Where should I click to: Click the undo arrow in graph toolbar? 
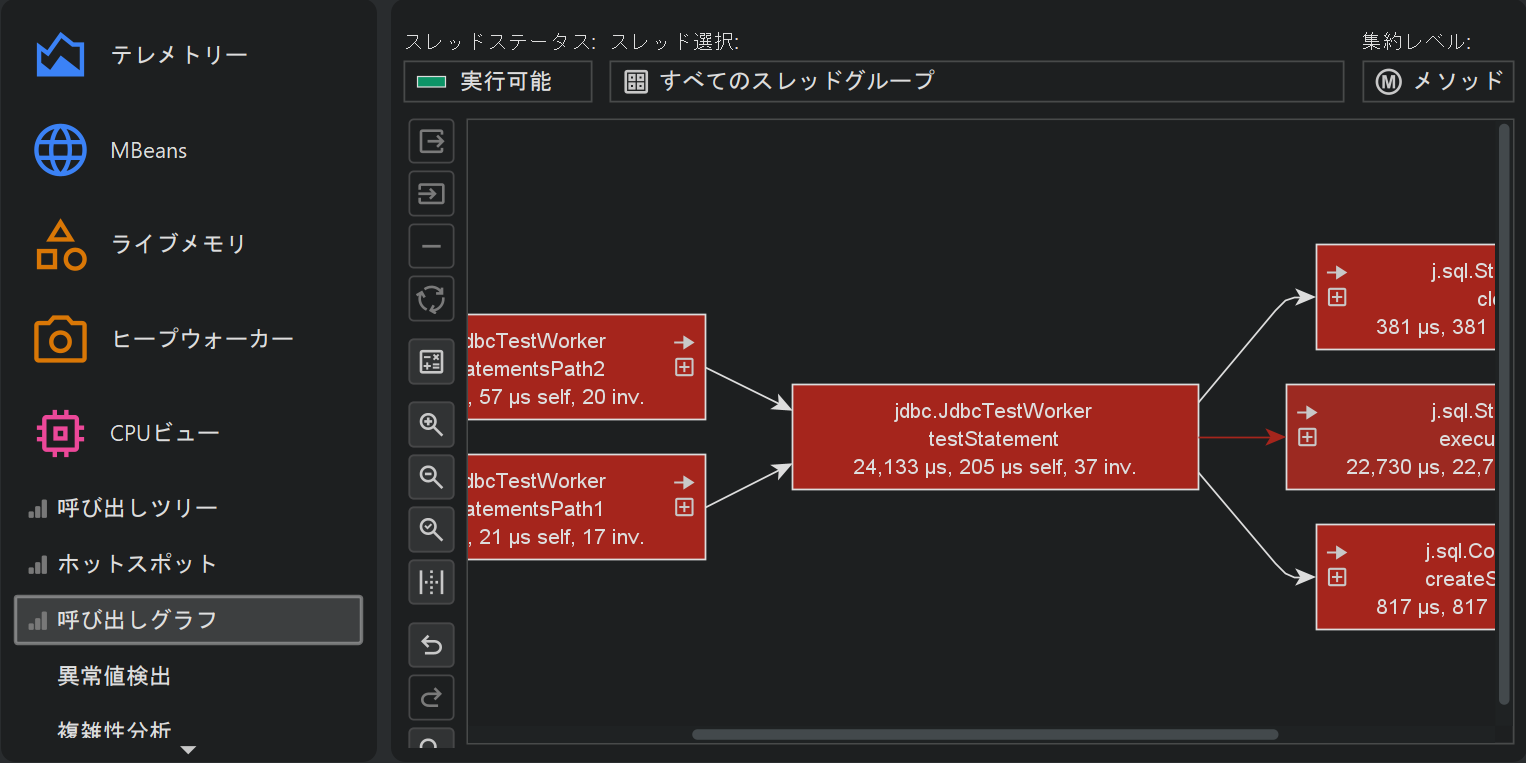pyautogui.click(x=431, y=646)
